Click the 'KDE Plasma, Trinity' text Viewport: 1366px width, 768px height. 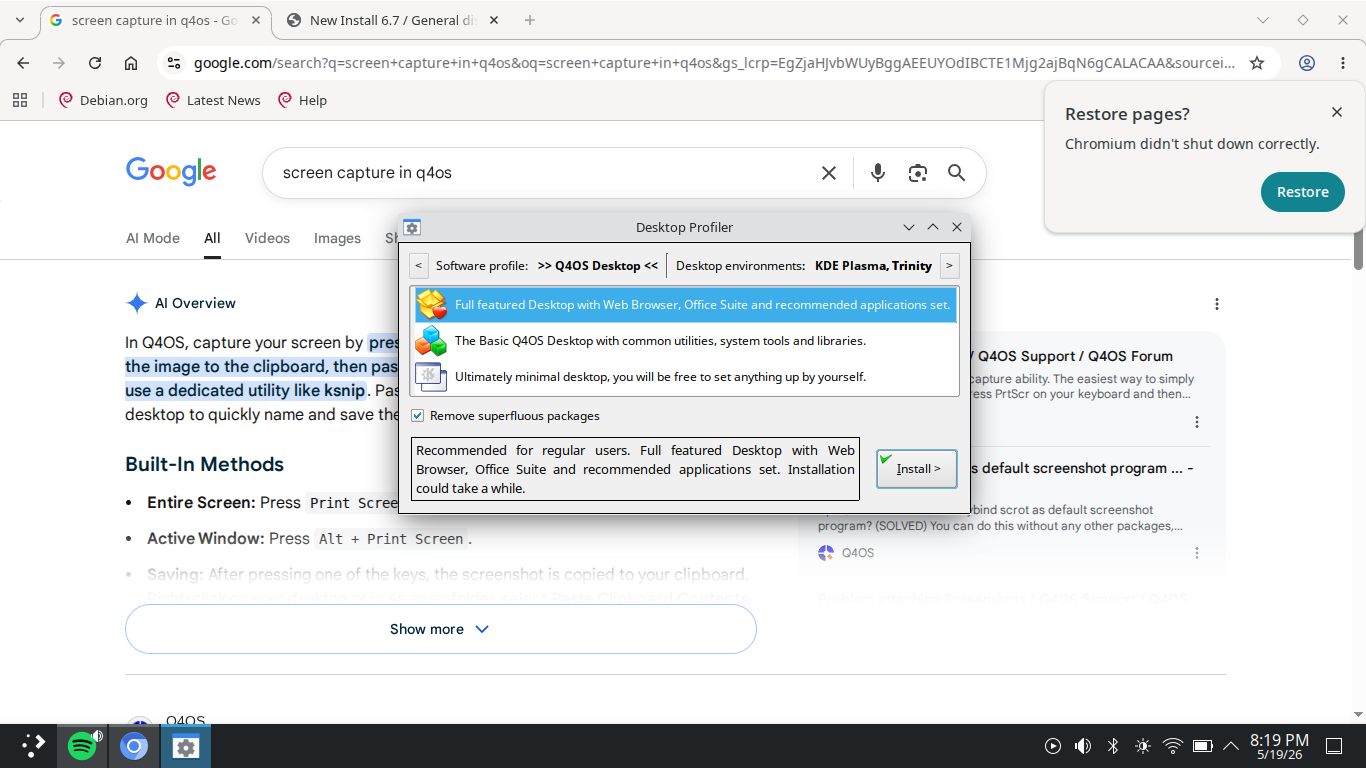coord(873,266)
